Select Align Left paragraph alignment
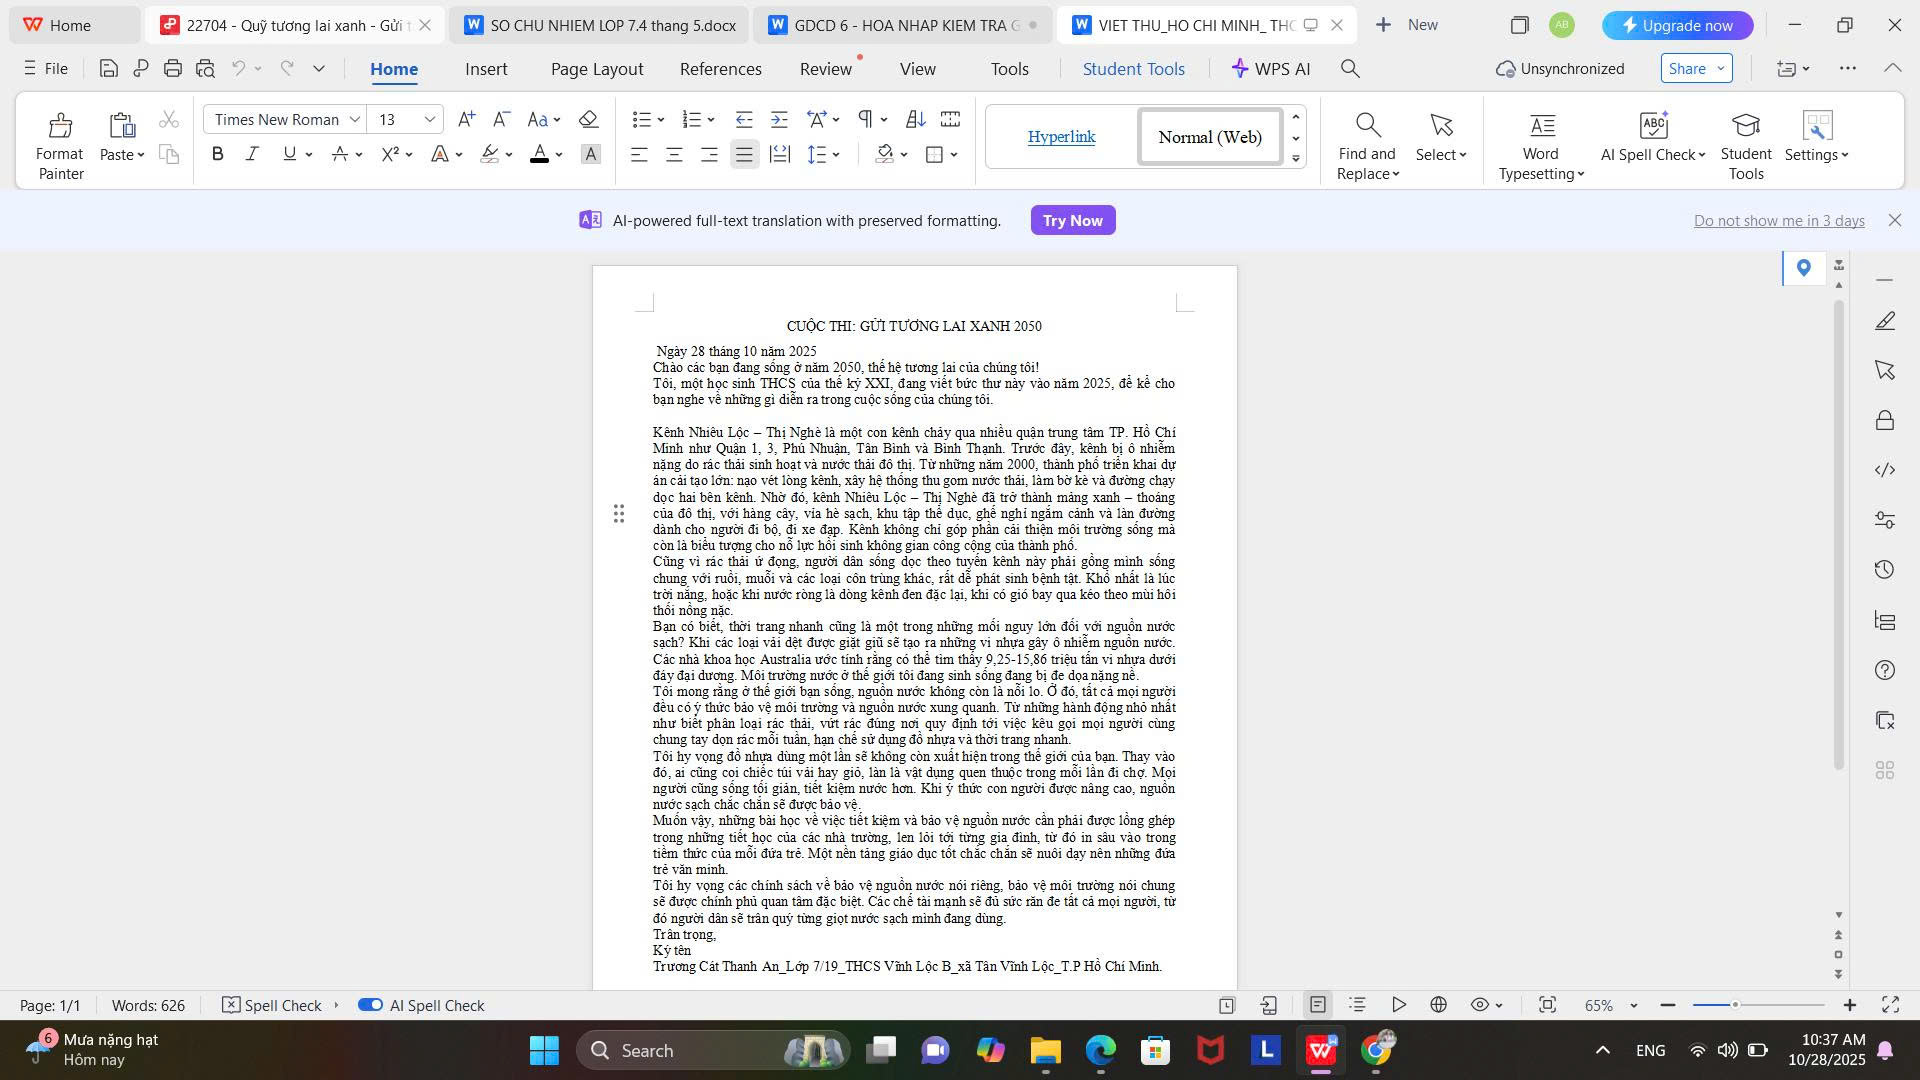Screen dimensions: 1920x1080 [x=639, y=154]
